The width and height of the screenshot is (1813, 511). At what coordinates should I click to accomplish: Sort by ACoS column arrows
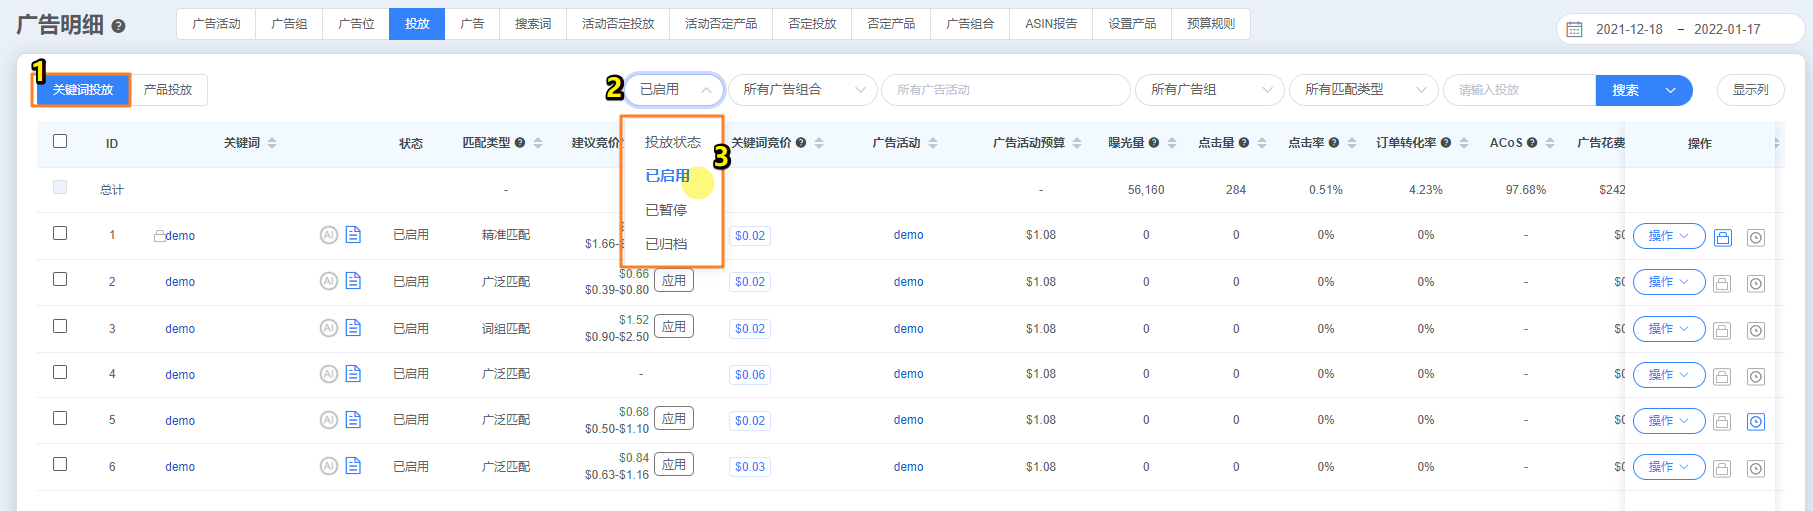[1549, 143]
